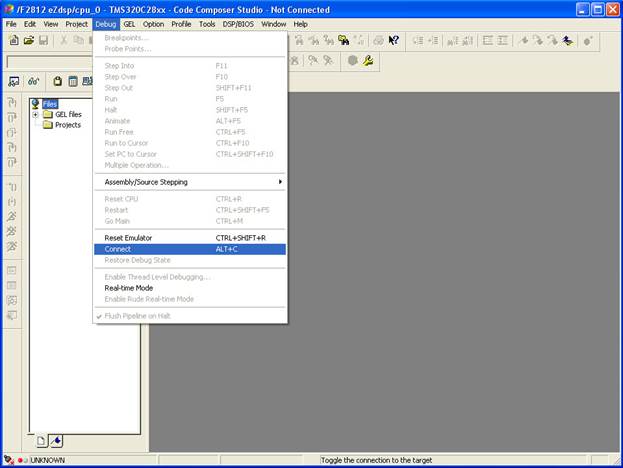The height and width of the screenshot is (468, 623).
Task: Click the Open file folder icon
Action: (29, 40)
